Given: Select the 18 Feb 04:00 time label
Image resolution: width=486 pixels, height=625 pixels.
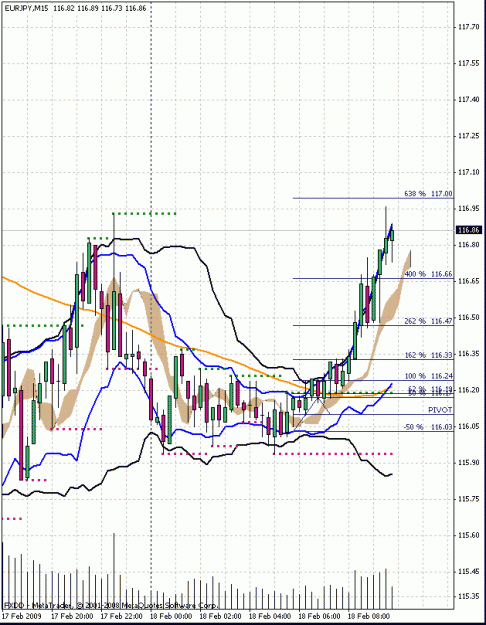Looking at the screenshot, I should [270, 616].
